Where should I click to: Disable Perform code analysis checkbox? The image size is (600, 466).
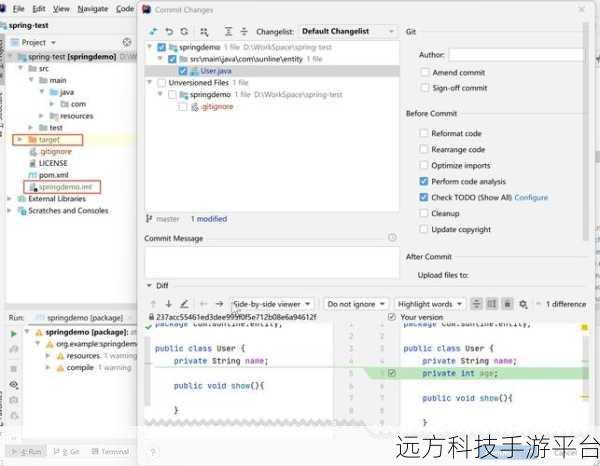coord(424,181)
